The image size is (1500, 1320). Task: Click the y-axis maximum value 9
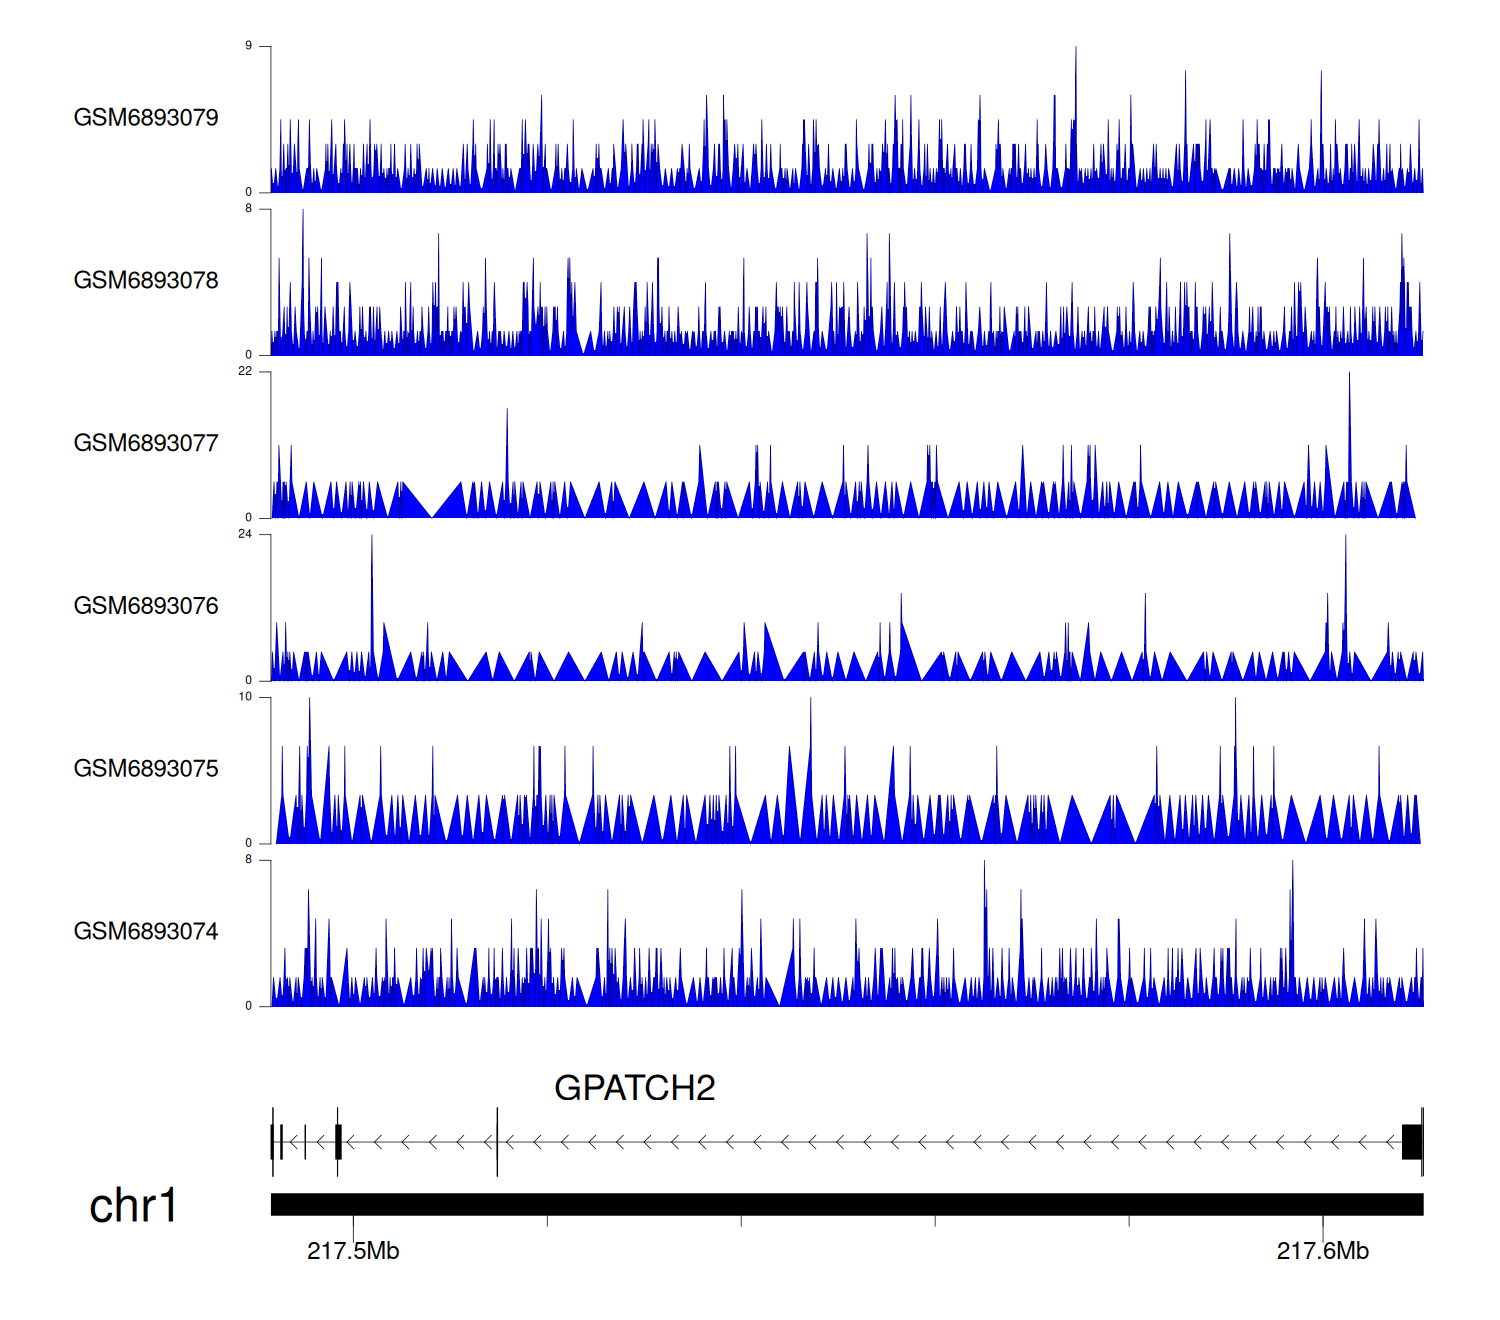tap(248, 46)
